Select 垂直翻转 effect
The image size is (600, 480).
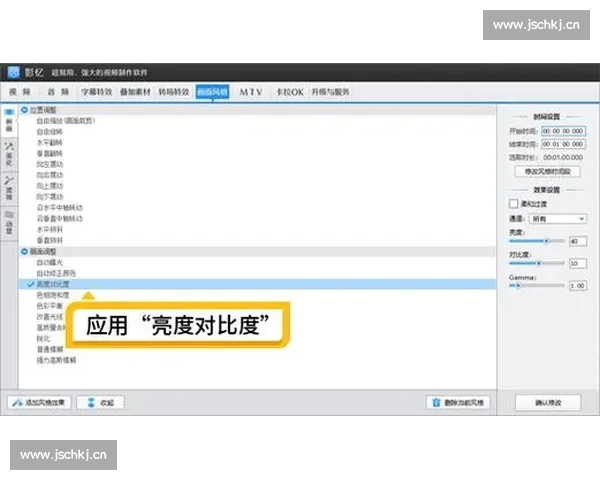coord(49,153)
